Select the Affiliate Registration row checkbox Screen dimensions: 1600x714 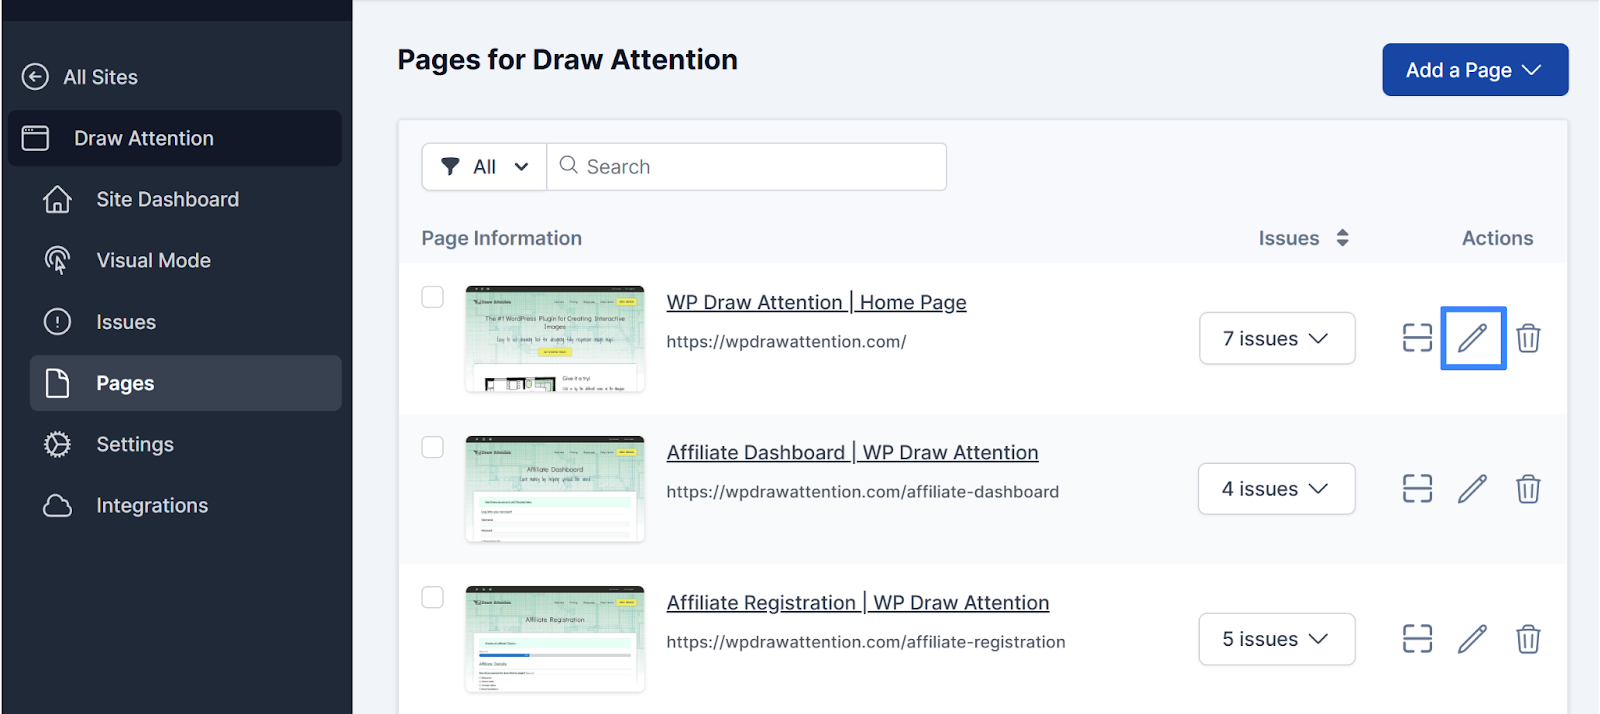pos(432,597)
